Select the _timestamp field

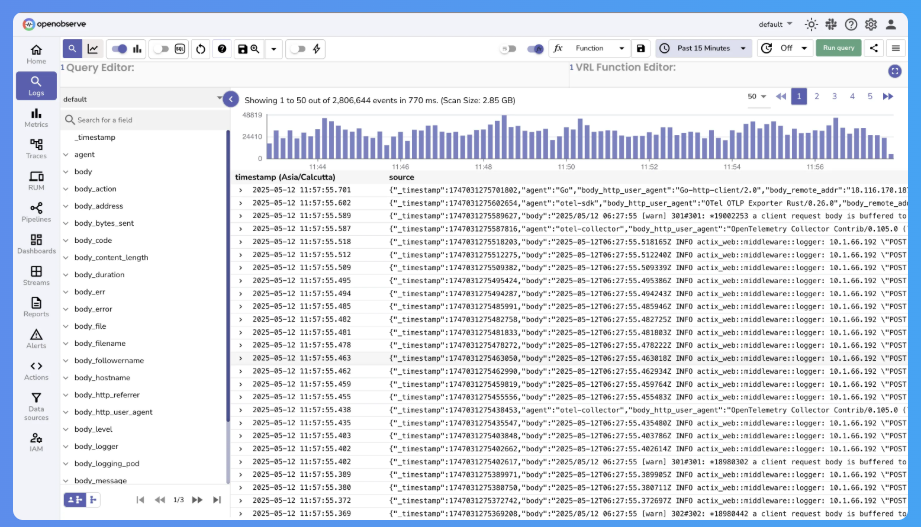95,137
